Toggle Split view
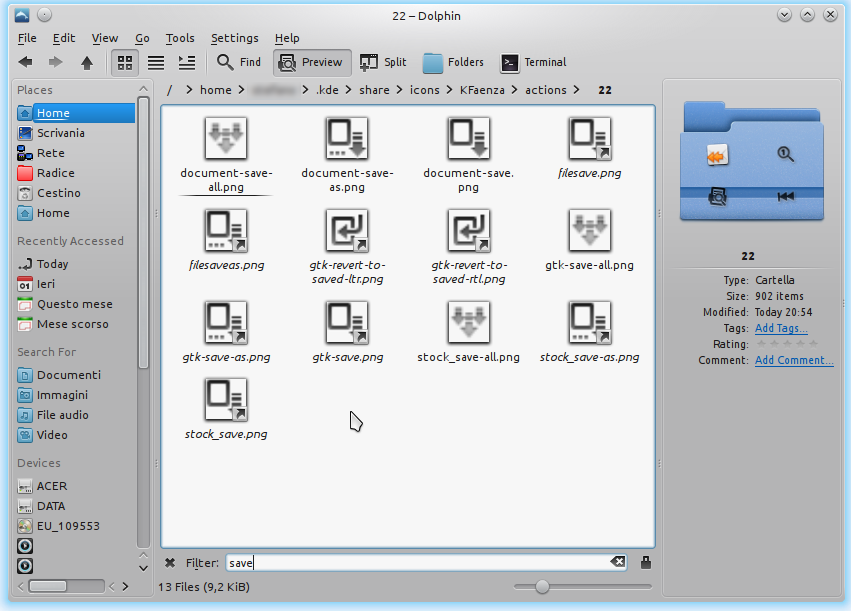Screen dimensions: 851x611 click(383, 62)
